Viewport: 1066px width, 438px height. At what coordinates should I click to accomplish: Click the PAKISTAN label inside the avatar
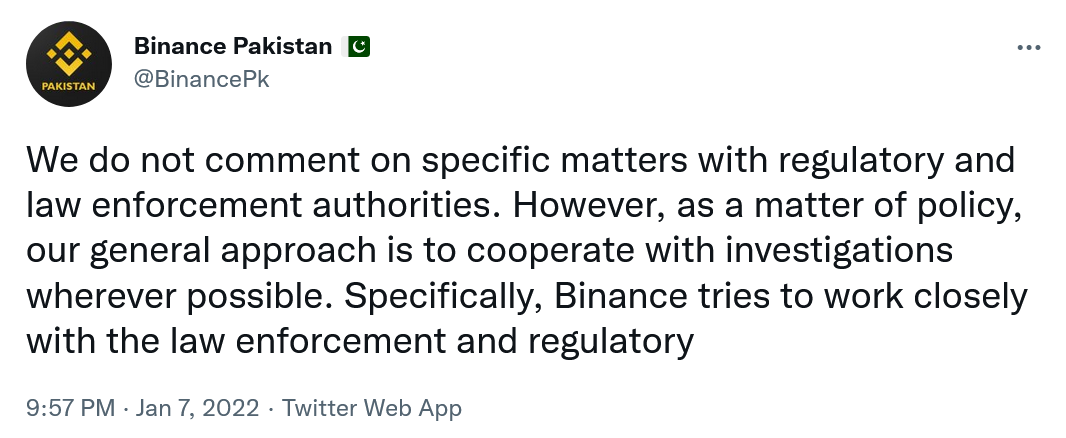68,86
